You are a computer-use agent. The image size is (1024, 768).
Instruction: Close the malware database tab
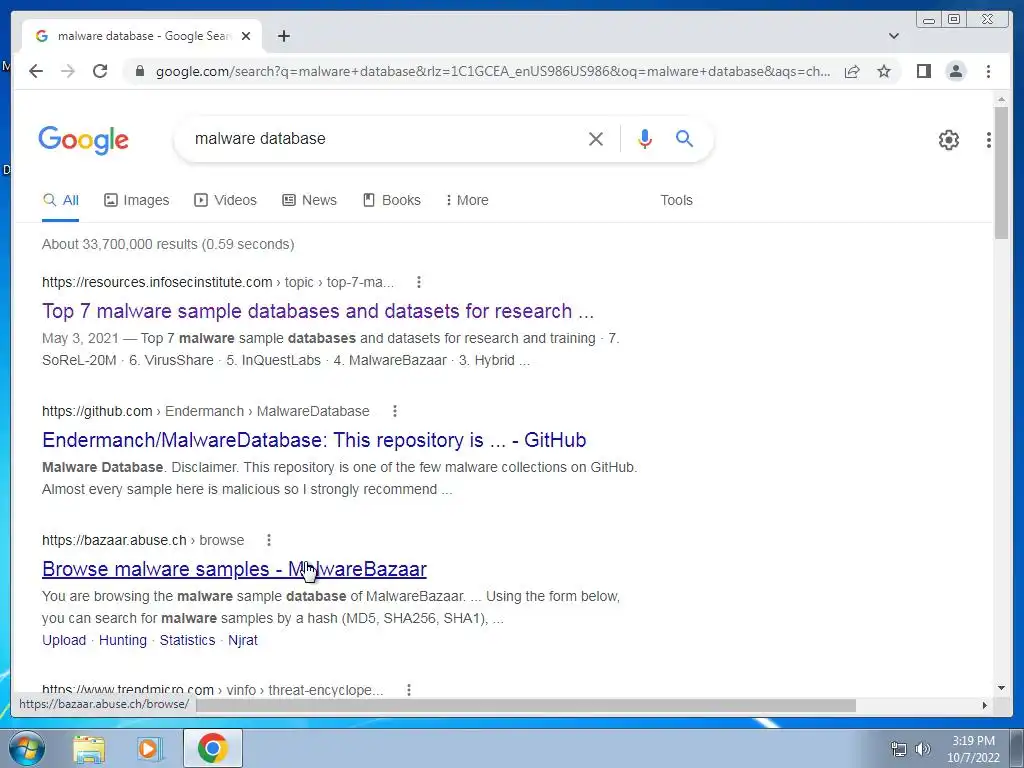click(246, 36)
